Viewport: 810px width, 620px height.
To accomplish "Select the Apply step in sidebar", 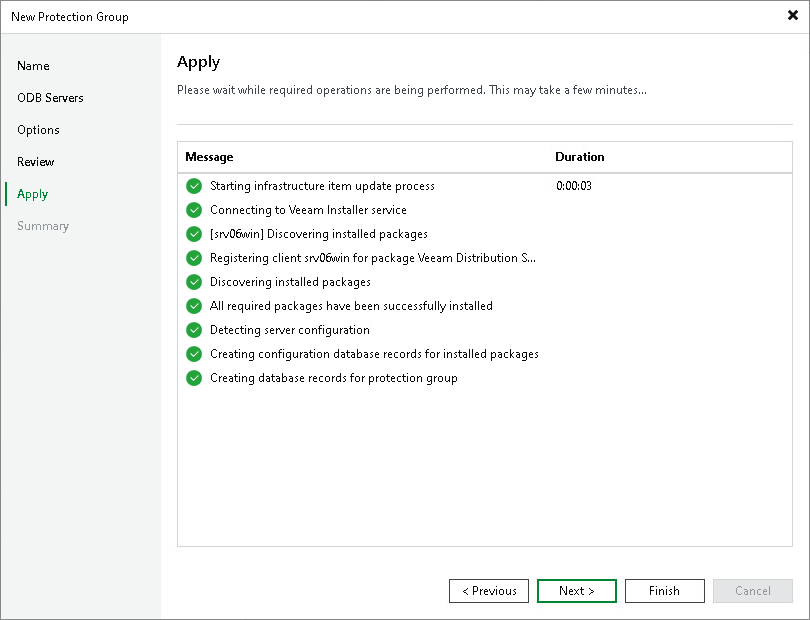I will tap(33, 194).
